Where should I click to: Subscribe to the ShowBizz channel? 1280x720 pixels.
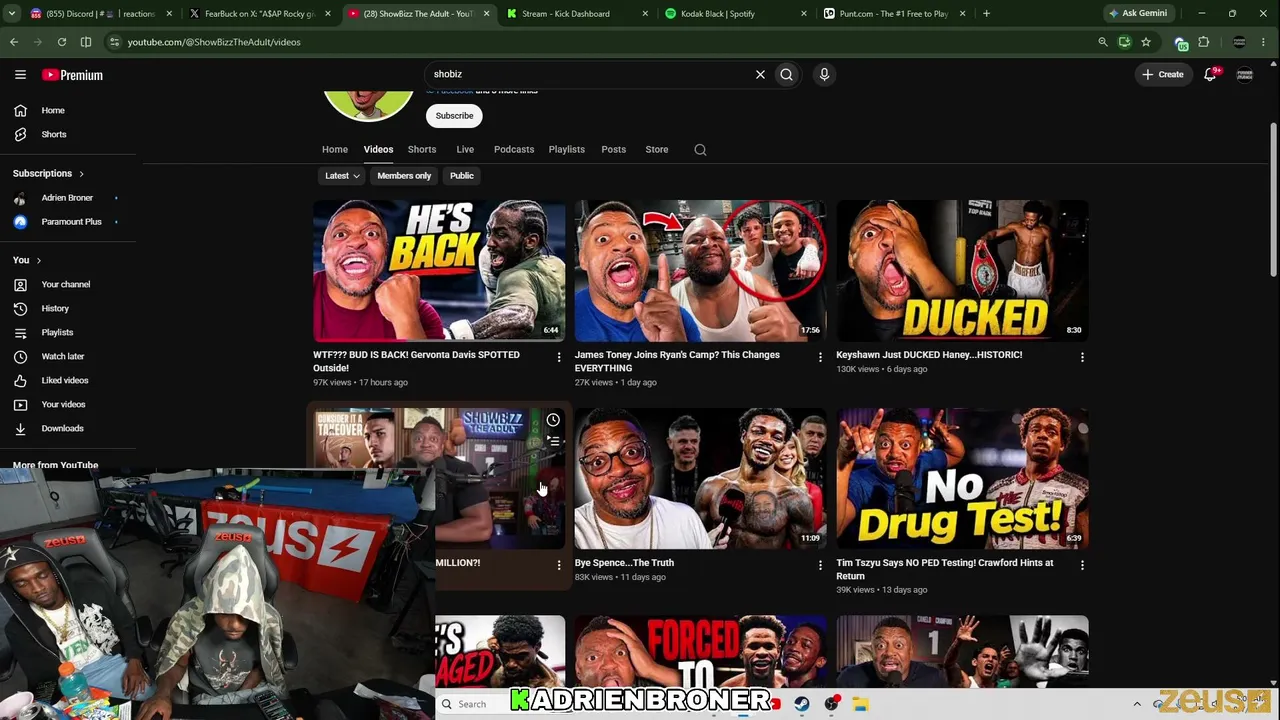pyautogui.click(x=454, y=116)
